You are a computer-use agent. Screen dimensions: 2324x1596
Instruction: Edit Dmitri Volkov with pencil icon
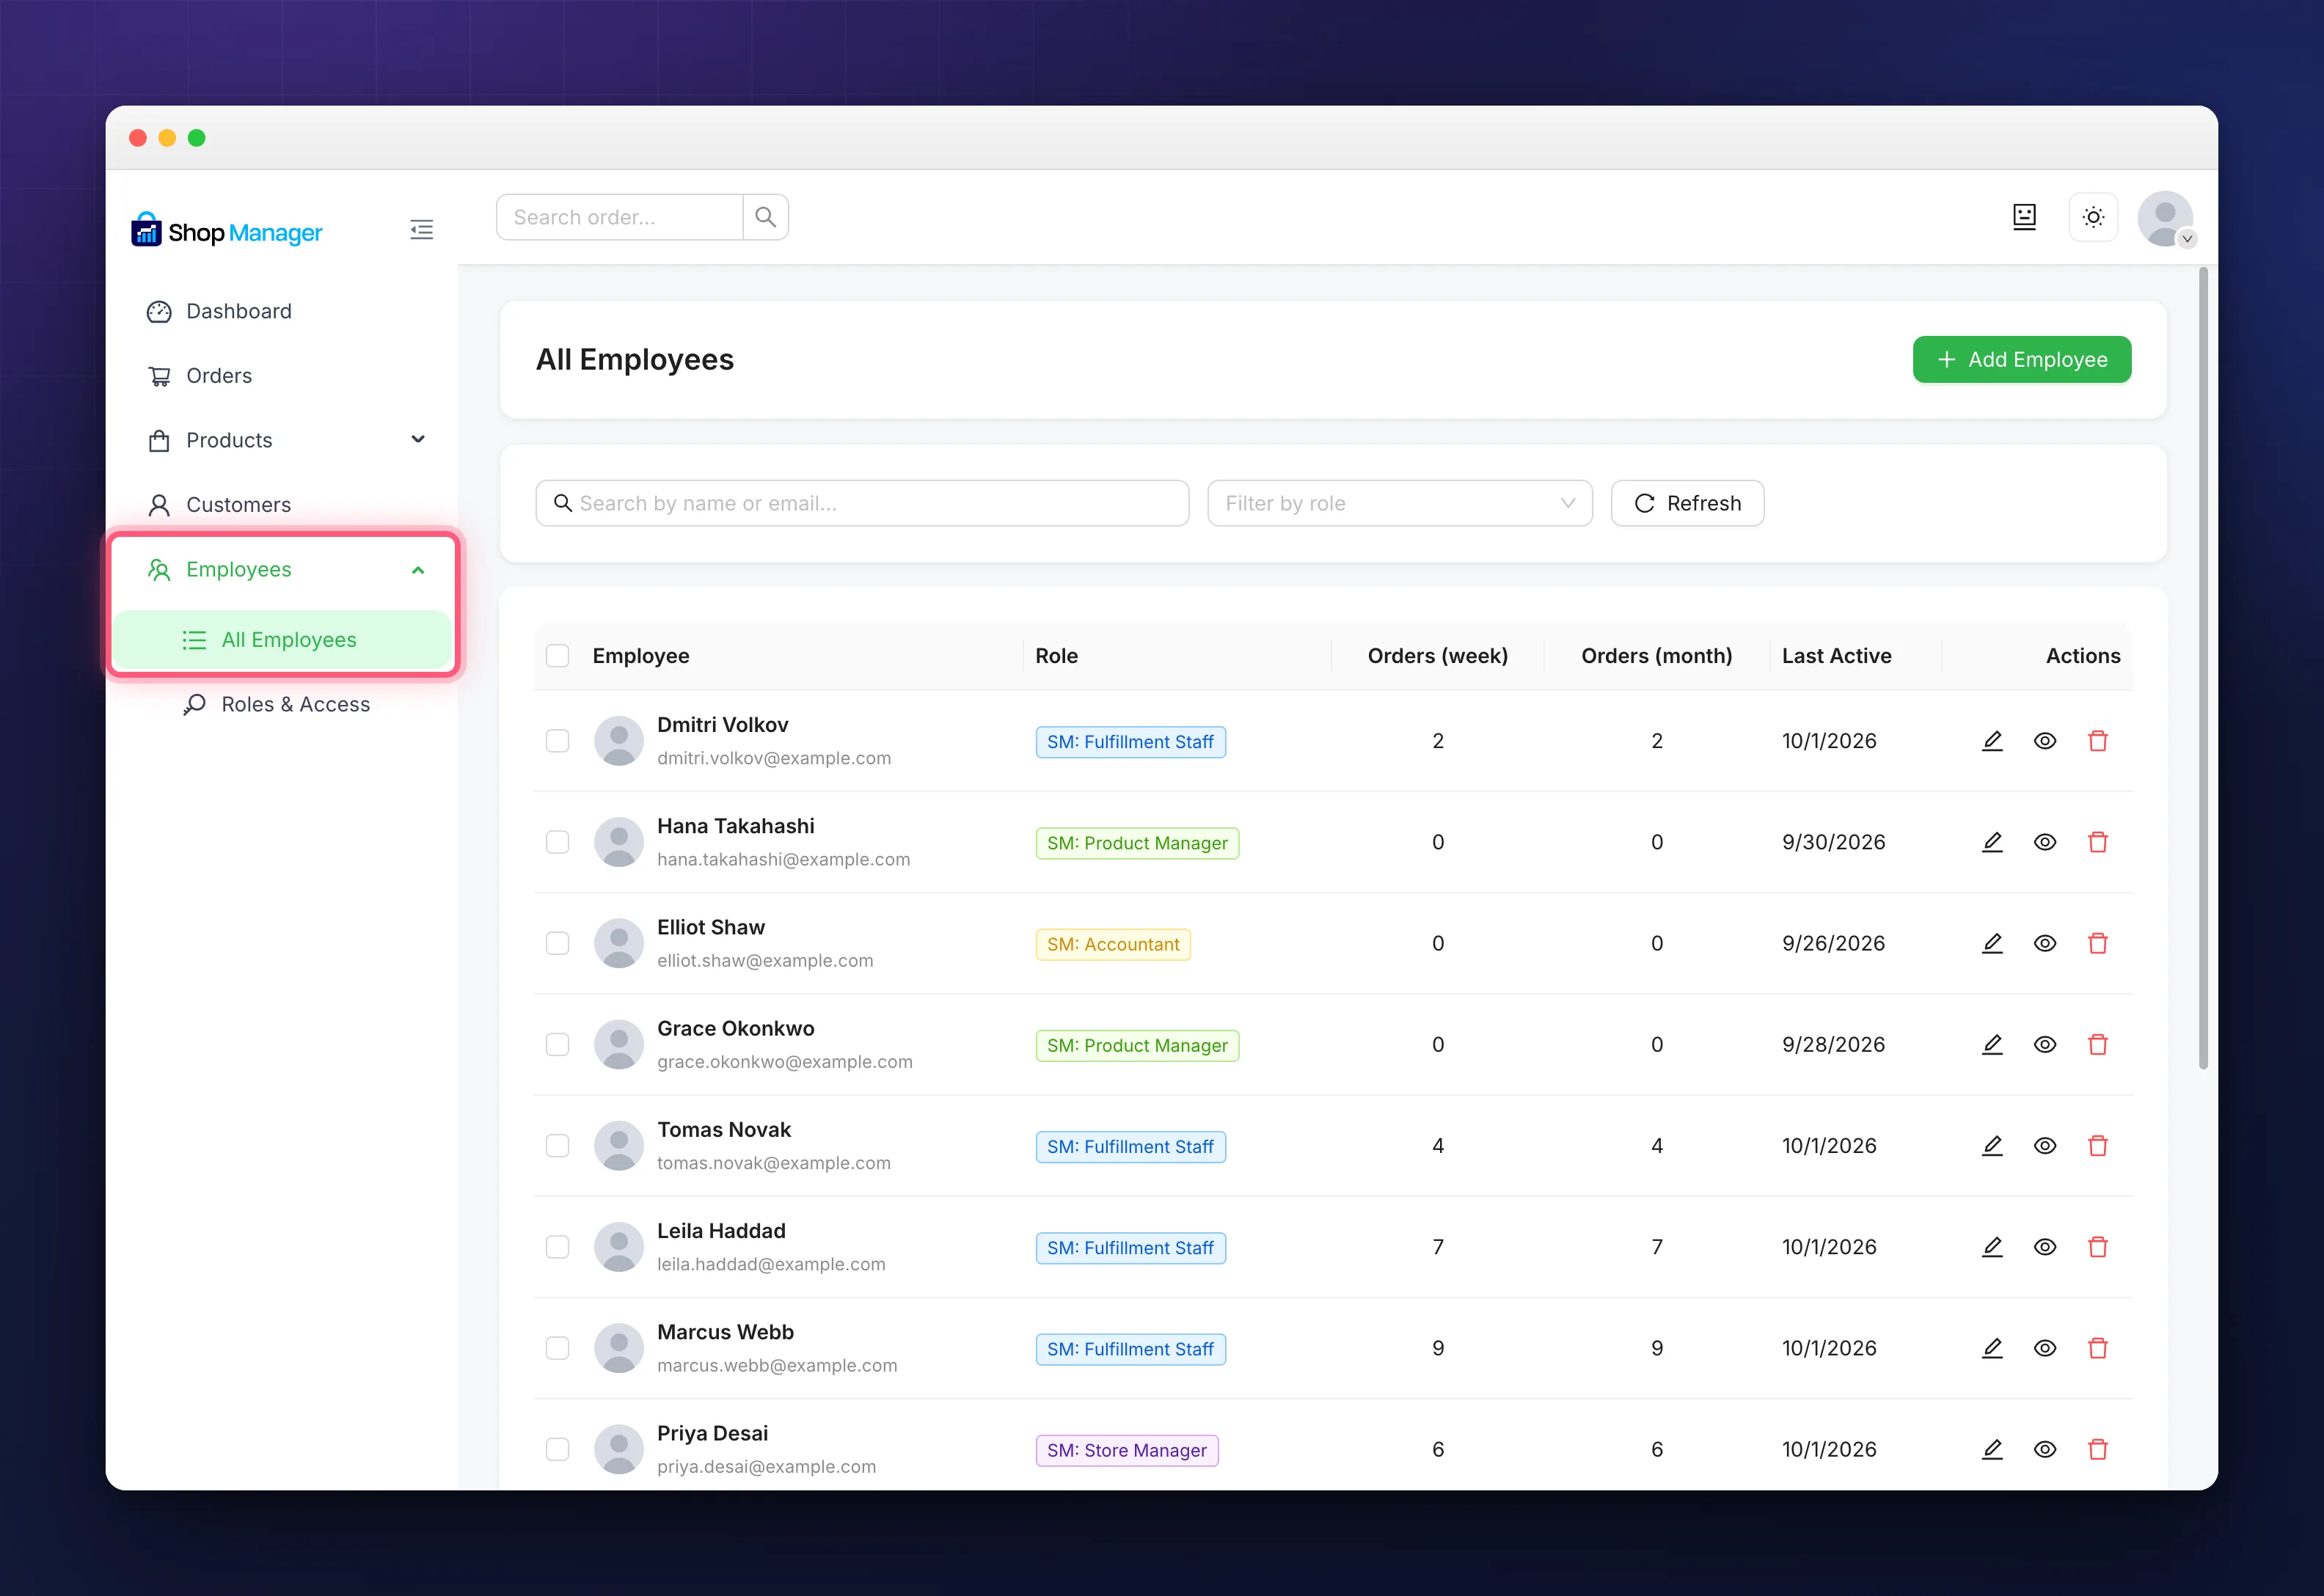click(1992, 741)
